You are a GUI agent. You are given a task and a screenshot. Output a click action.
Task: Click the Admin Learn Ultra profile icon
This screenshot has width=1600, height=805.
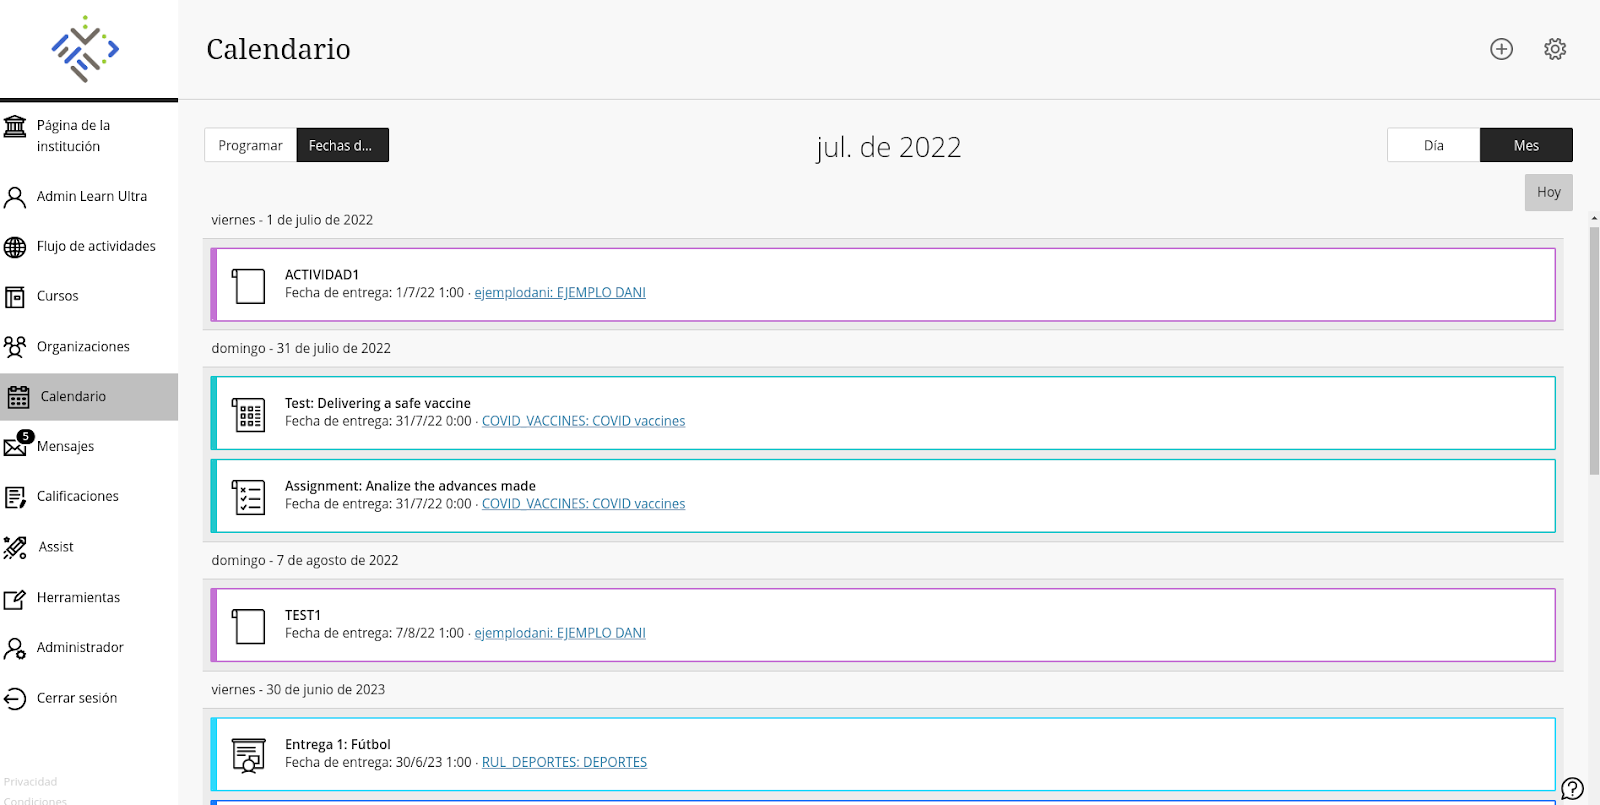point(15,197)
